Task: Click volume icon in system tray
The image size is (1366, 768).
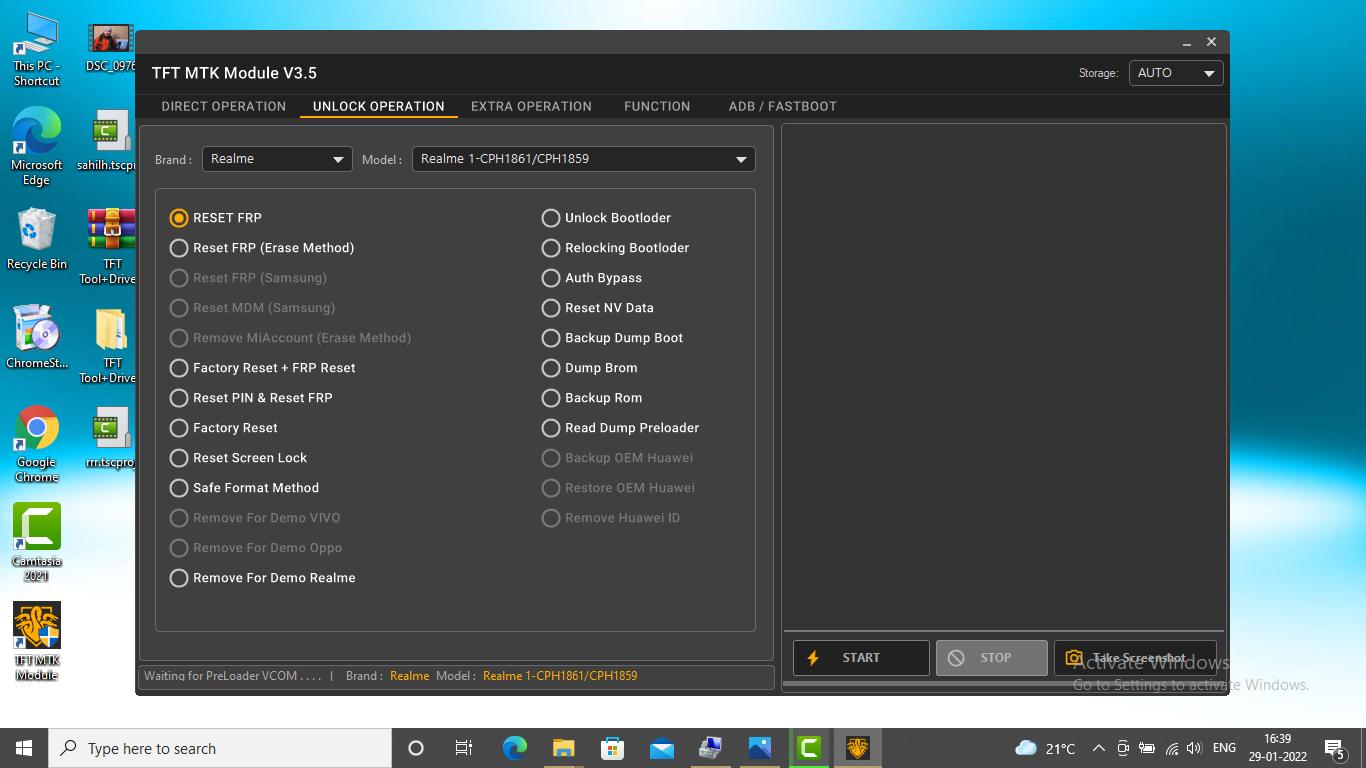Action: pos(1193,748)
